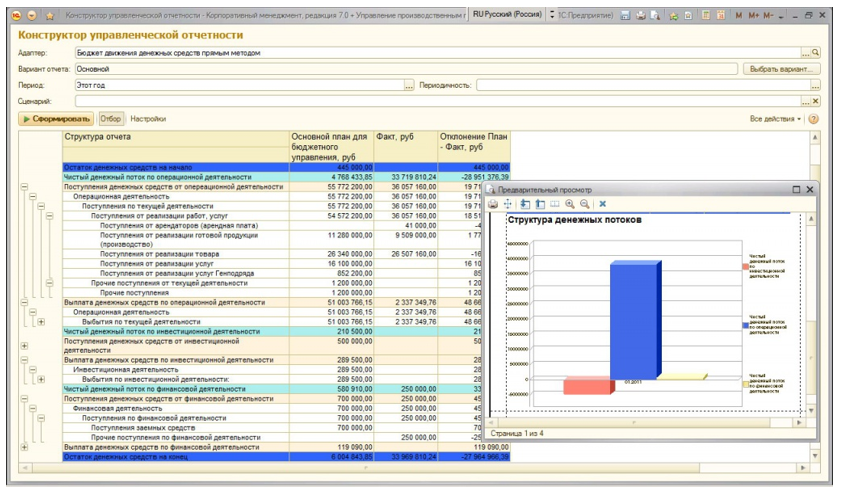Click the save icon in title bar
The image size is (844, 493).
pyautogui.click(x=625, y=16)
